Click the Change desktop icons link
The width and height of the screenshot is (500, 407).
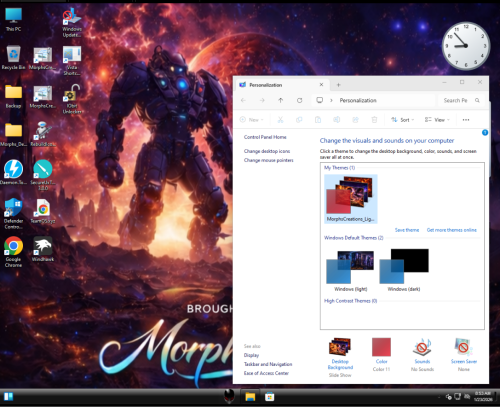pos(267,151)
